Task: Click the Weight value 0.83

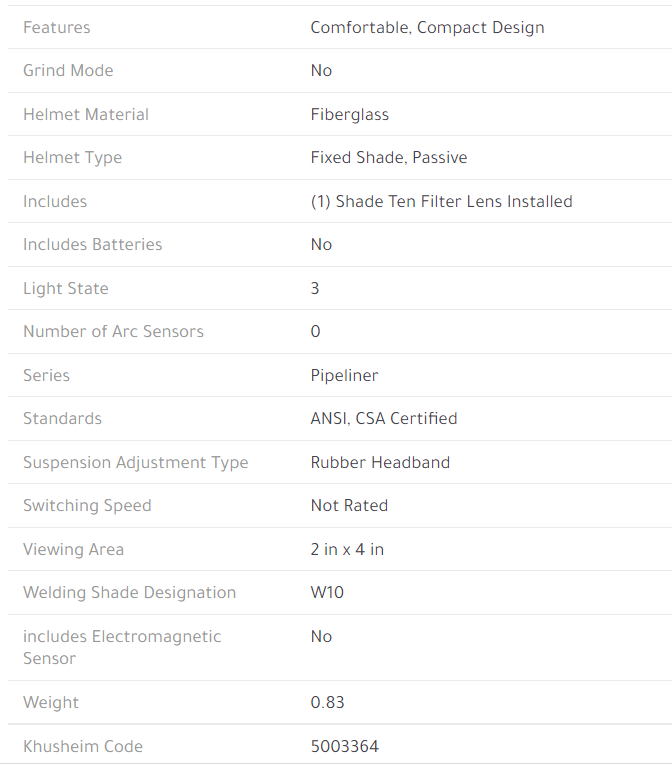Action: click(x=327, y=703)
